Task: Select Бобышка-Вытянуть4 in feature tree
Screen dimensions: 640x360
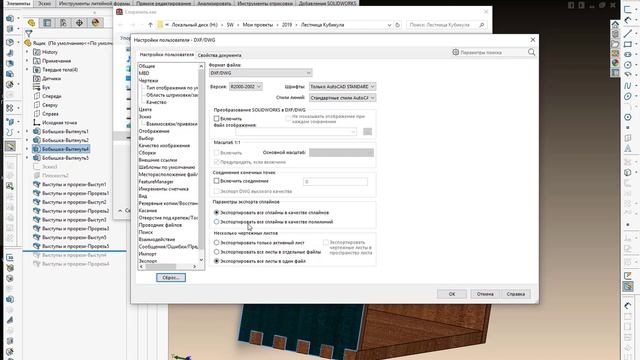Action: point(65,149)
